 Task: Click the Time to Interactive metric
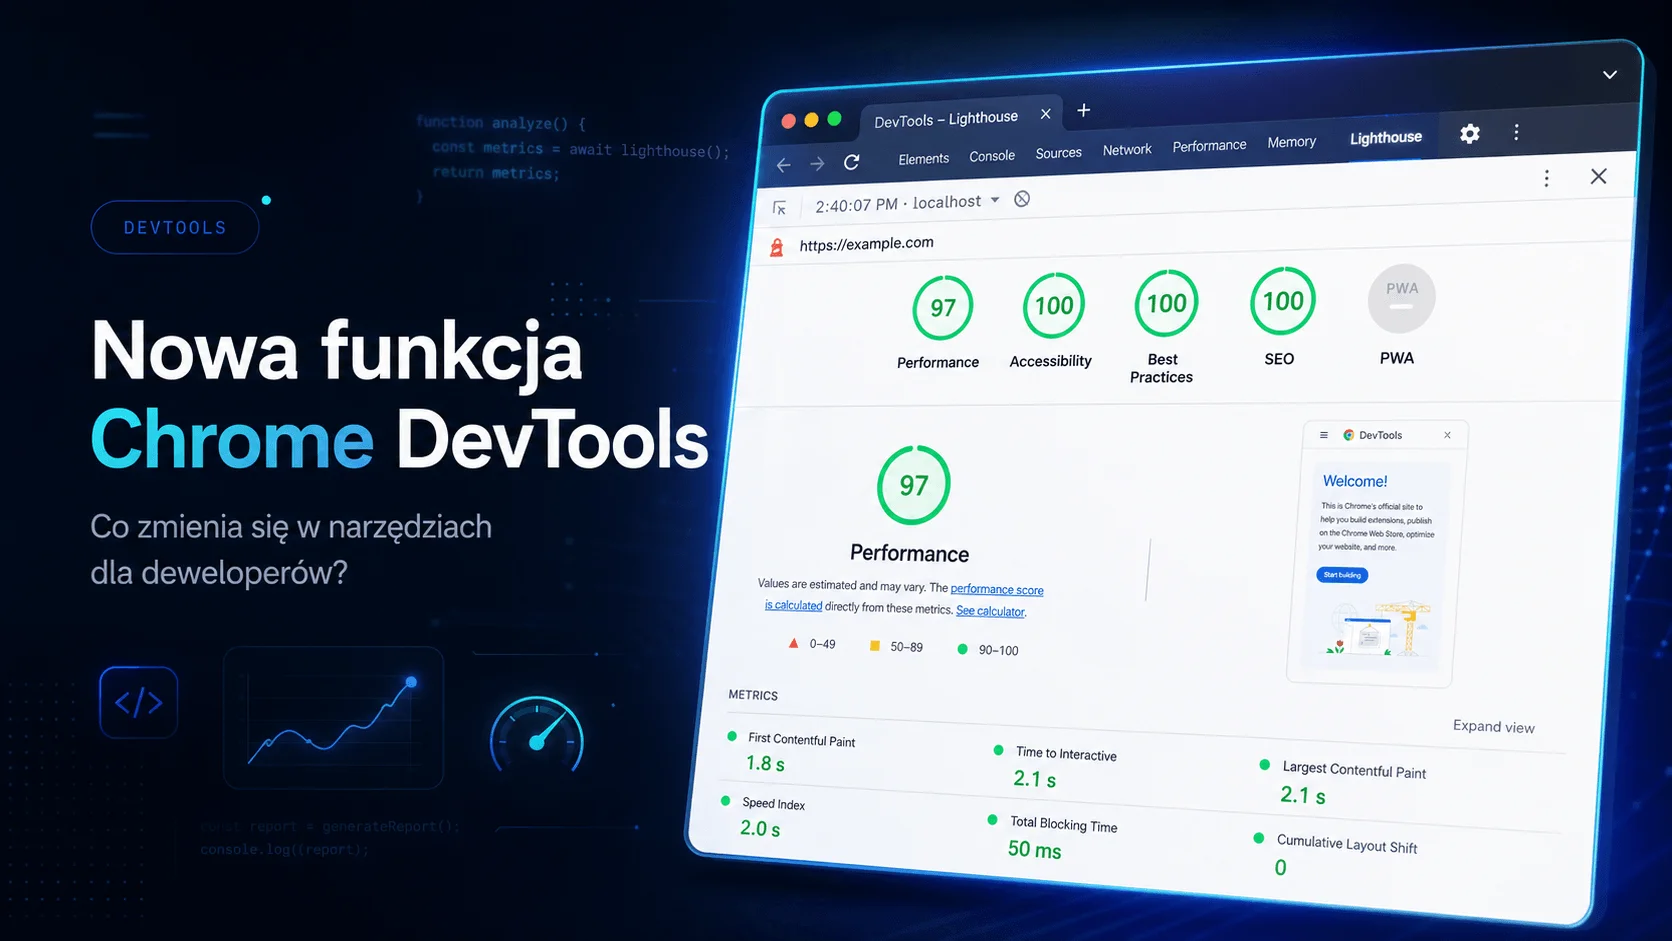click(1056, 767)
